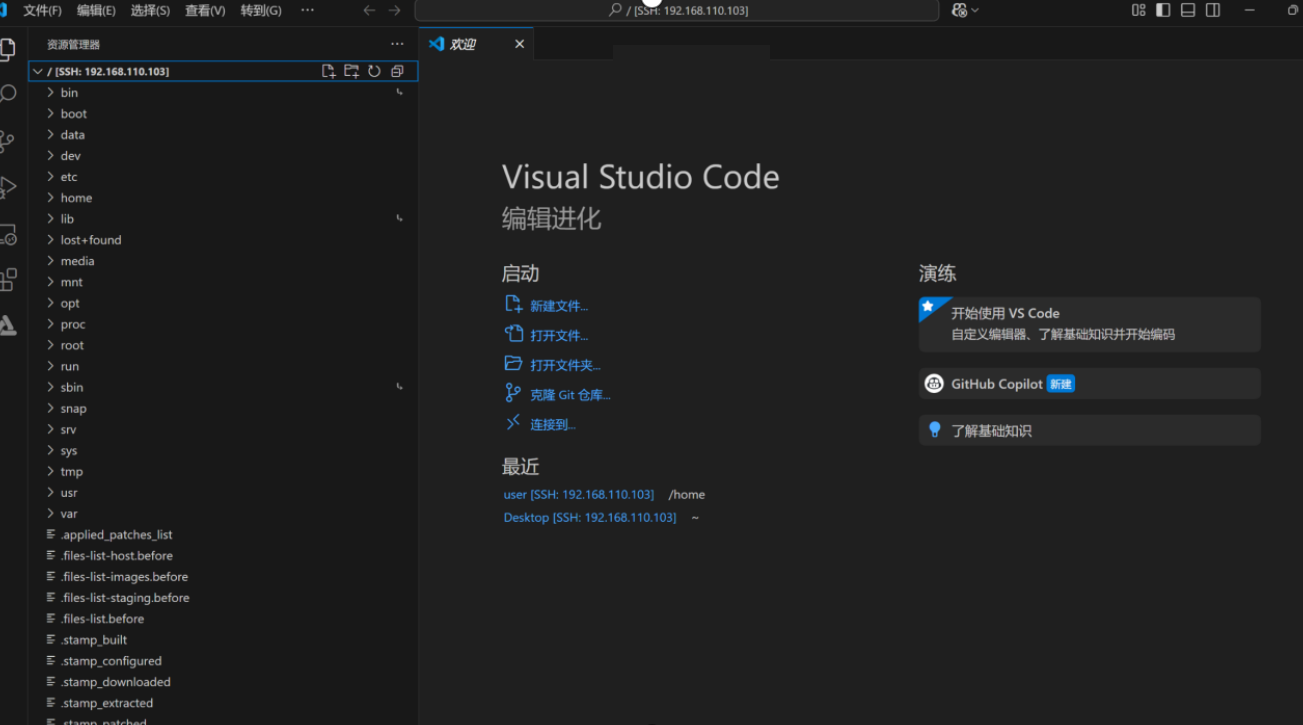
Task: Open the 查看(V) menu
Action: (x=205, y=10)
